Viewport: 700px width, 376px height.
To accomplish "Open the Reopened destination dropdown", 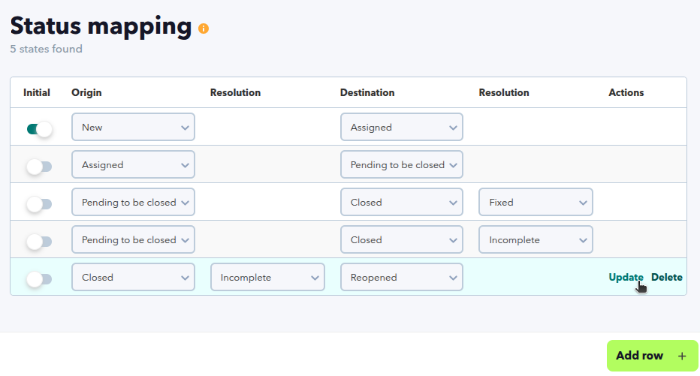I will coord(401,277).
